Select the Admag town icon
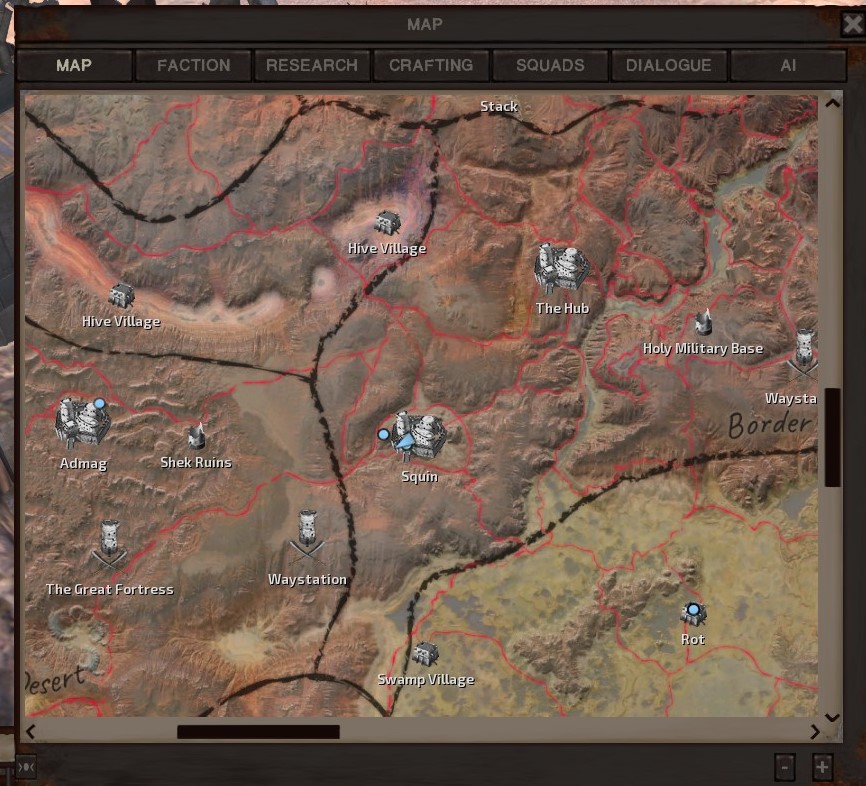Image resolution: width=866 pixels, height=786 pixels. click(83, 420)
